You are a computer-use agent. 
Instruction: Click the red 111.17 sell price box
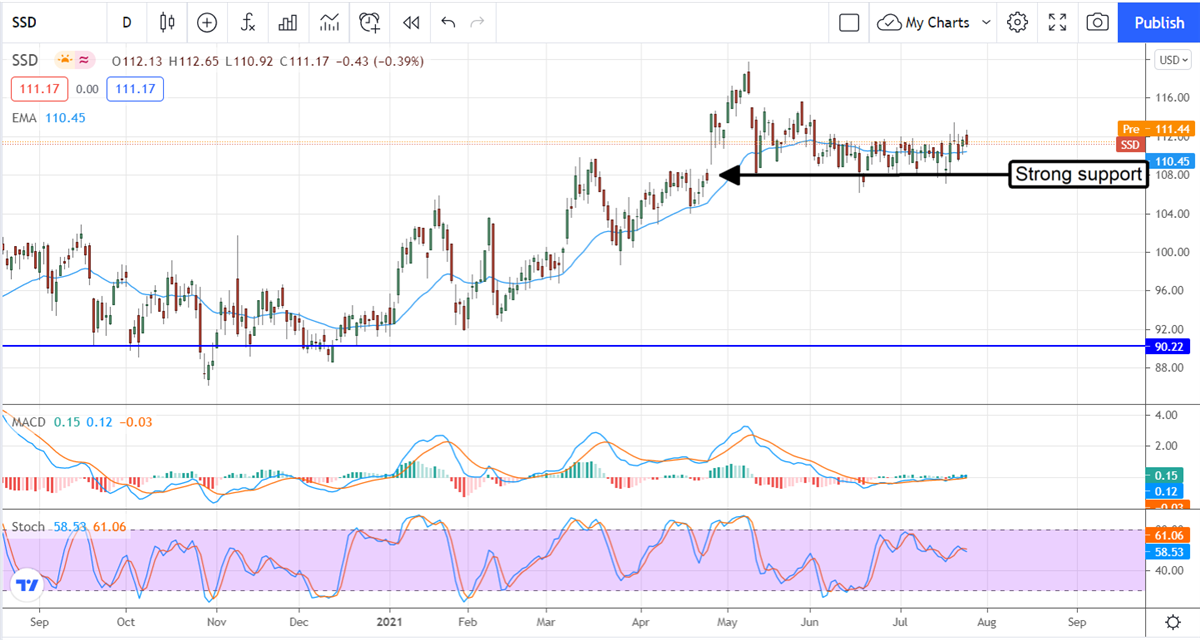pyautogui.click(x=40, y=89)
